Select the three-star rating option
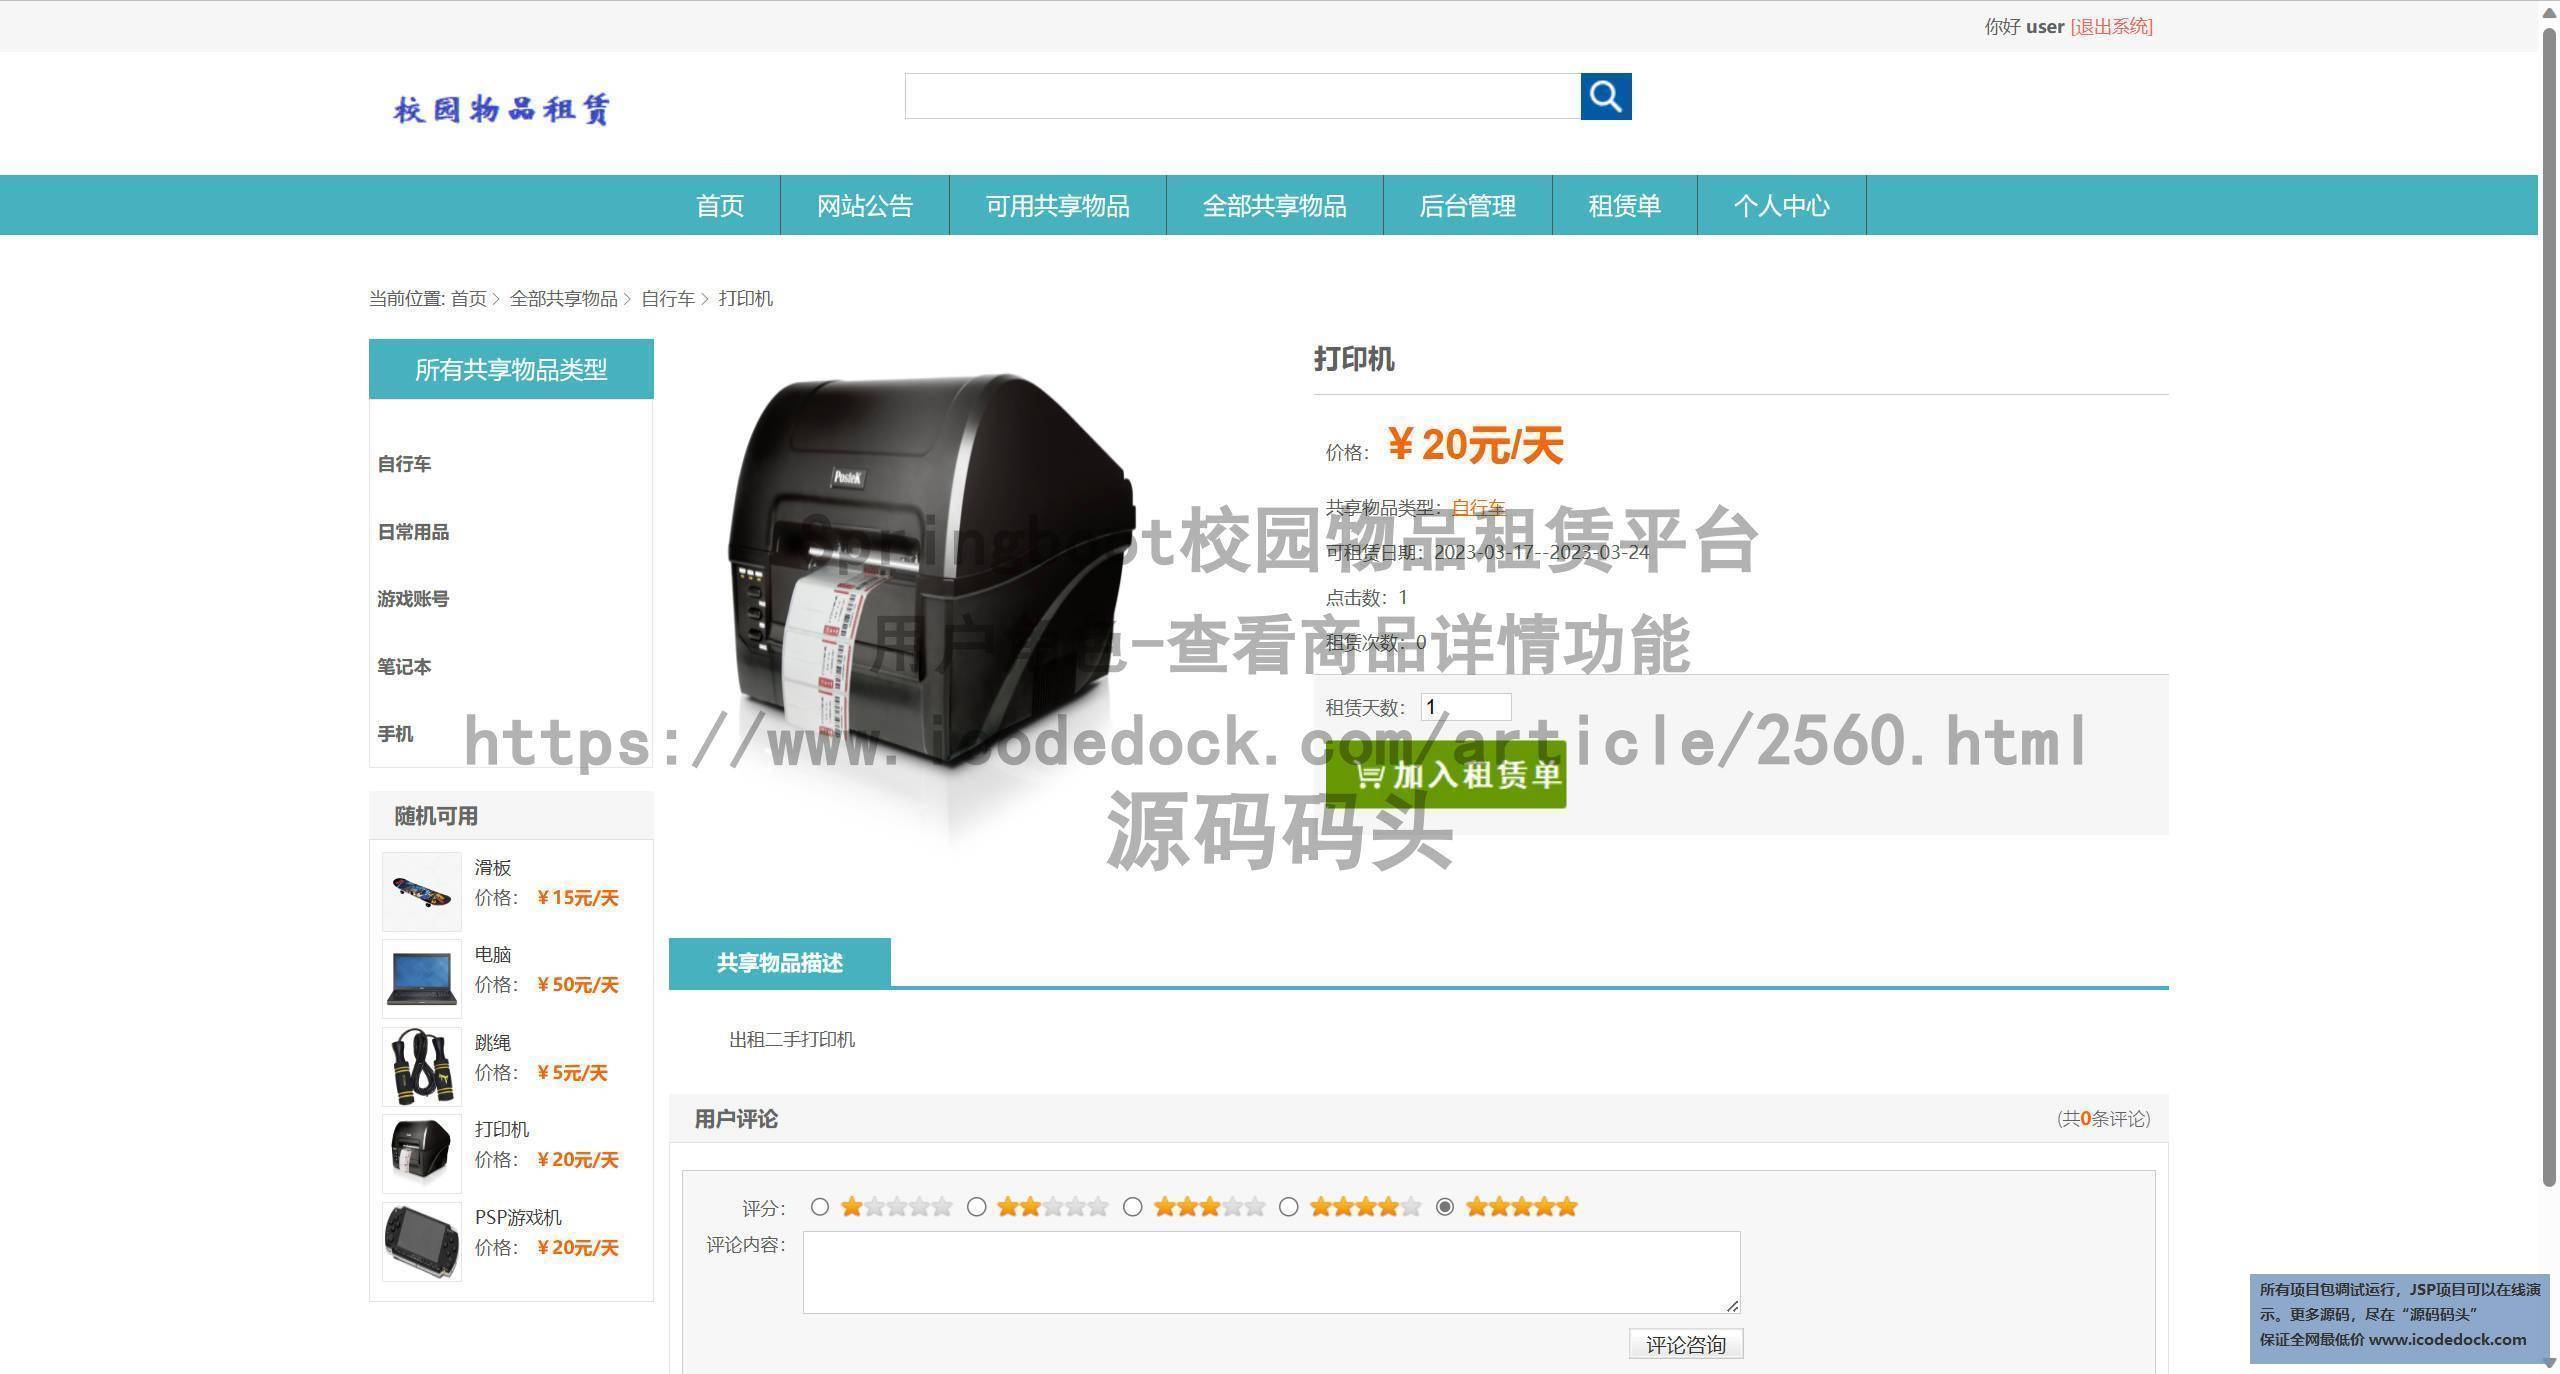Viewport: 2560px width, 1374px height. [1132, 1207]
